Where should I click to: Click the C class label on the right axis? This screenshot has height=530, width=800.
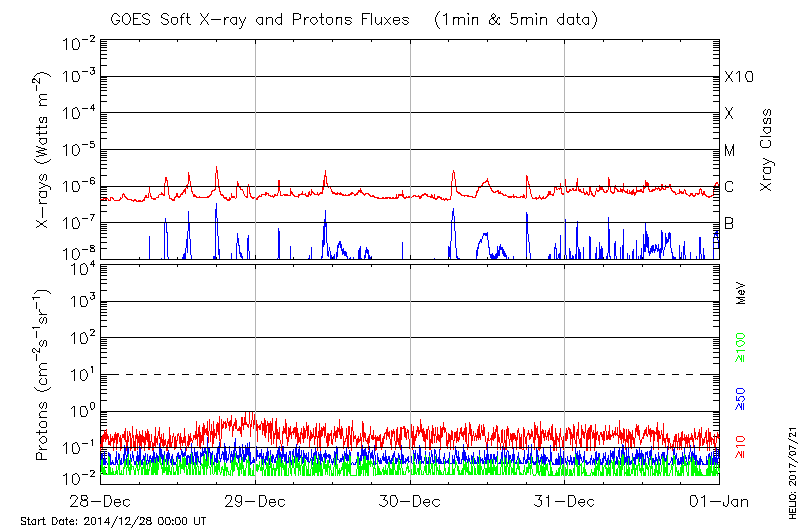tap(729, 187)
